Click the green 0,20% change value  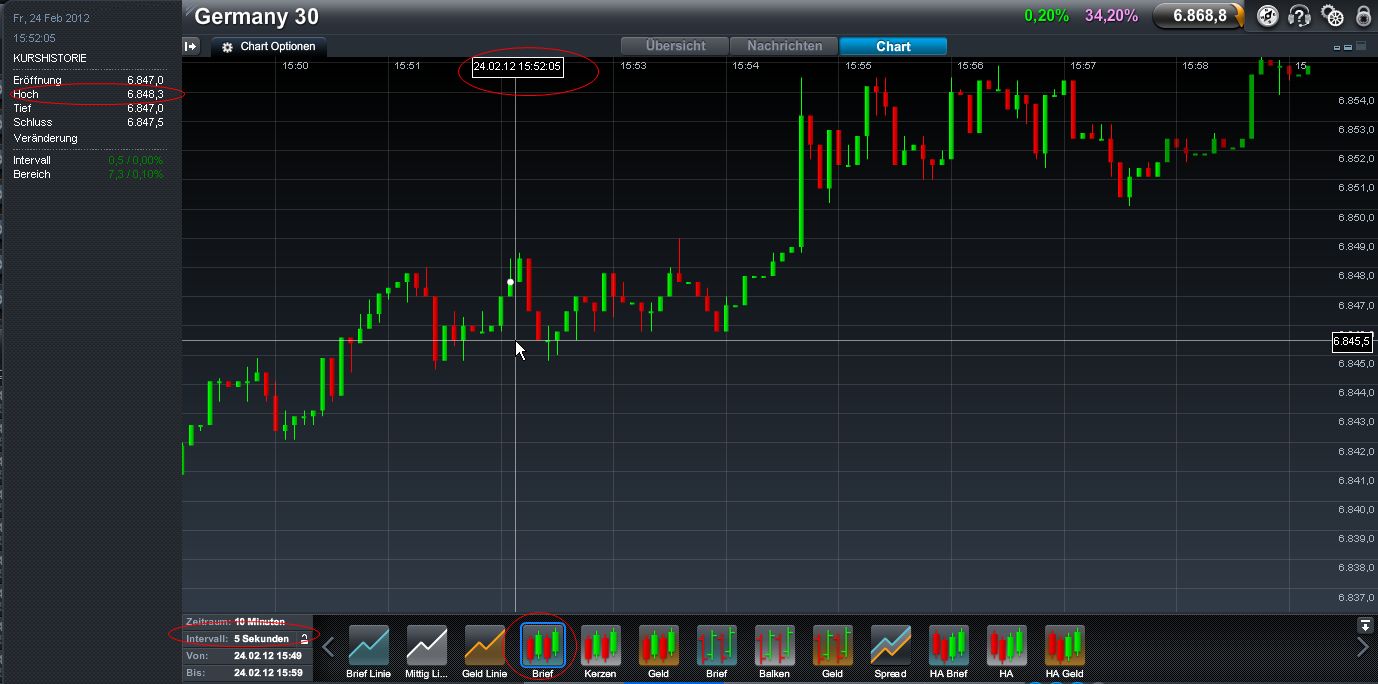click(1046, 16)
